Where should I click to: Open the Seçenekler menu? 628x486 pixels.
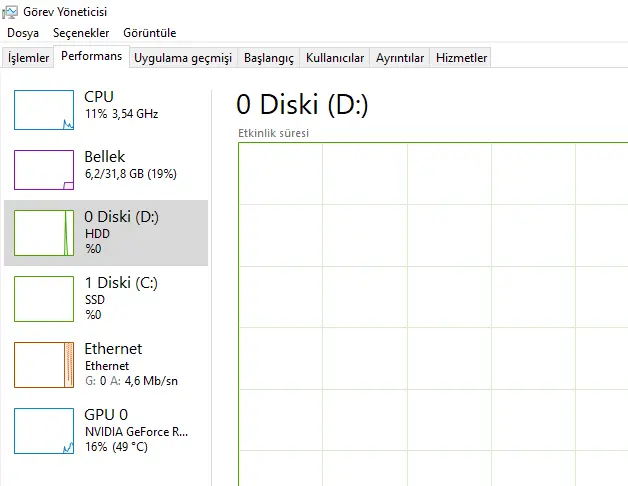(x=81, y=33)
